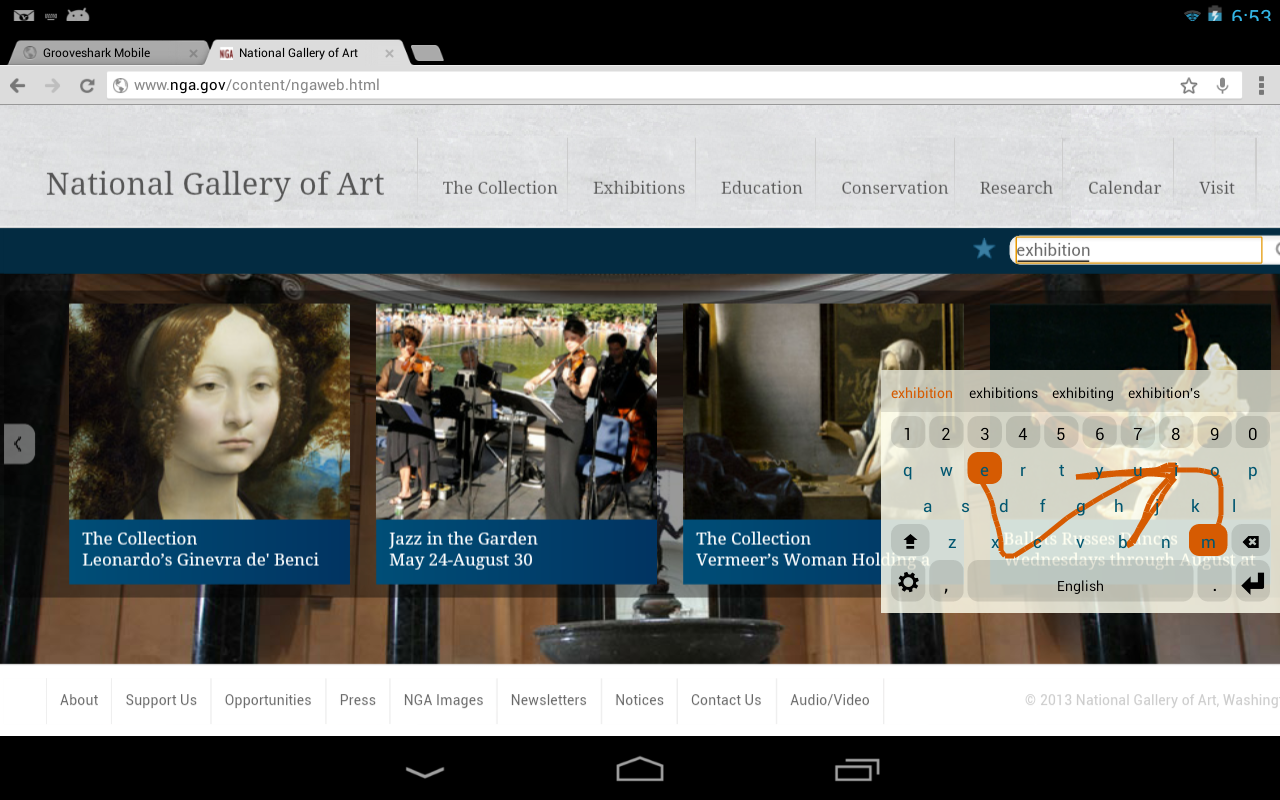Focus the site search field containing exhibition
This screenshot has width=1280, height=800.
tap(1138, 250)
